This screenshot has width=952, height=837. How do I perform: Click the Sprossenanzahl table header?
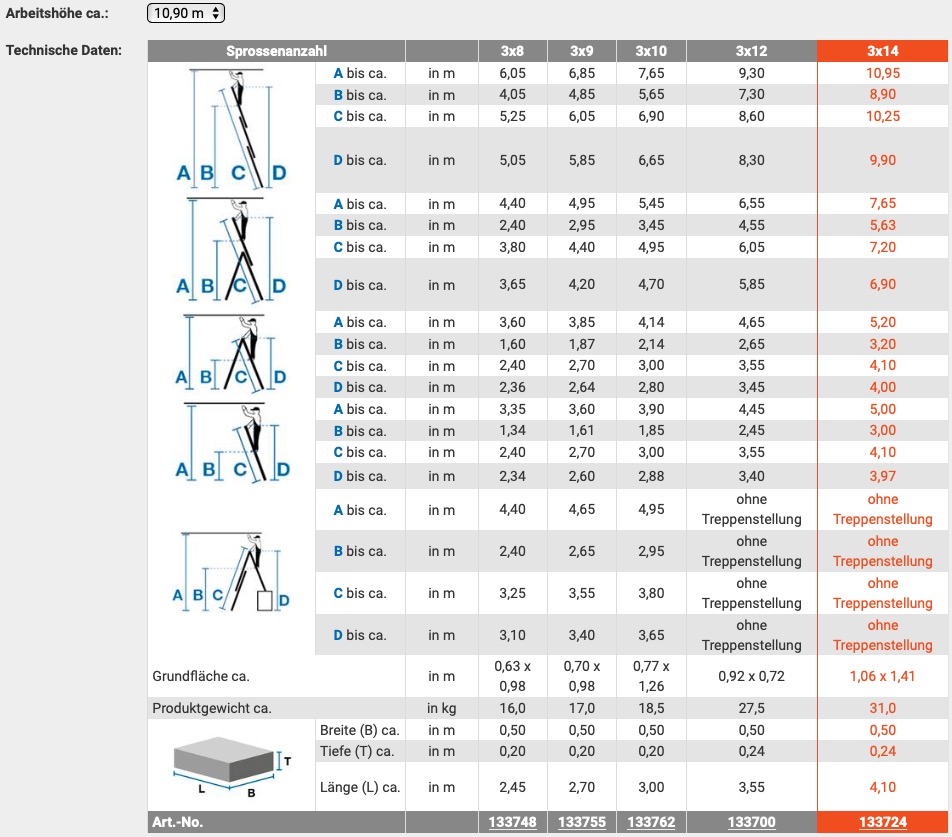[276, 51]
